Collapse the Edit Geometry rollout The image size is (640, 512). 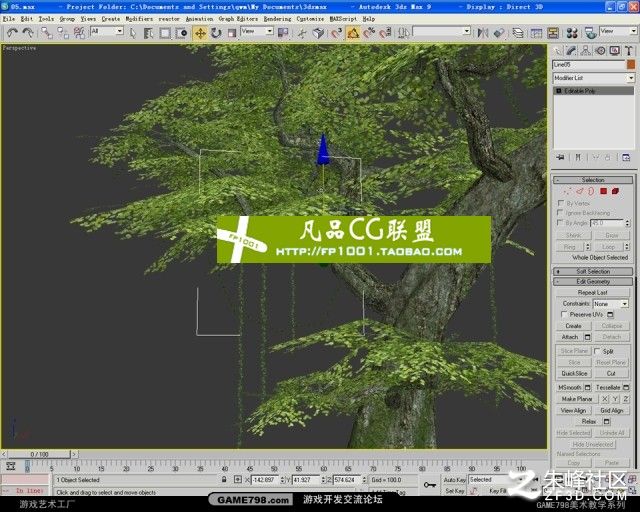(x=593, y=281)
